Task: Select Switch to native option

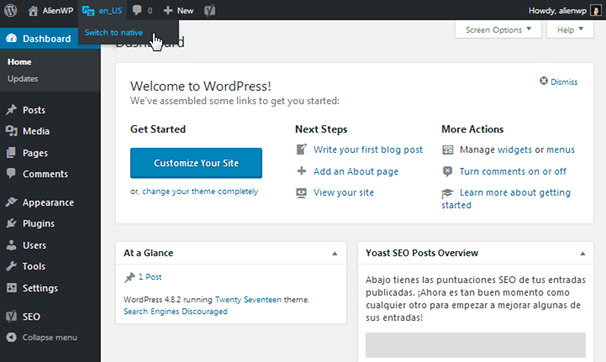Action: 114,32
